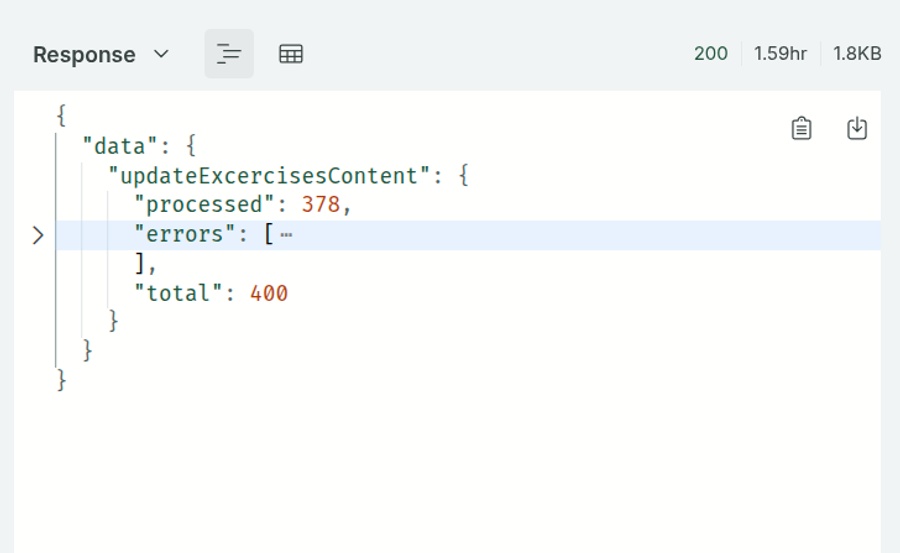Click the opening brace on the first line
Viewport: 900px width, 553px height.
[62, 116]
